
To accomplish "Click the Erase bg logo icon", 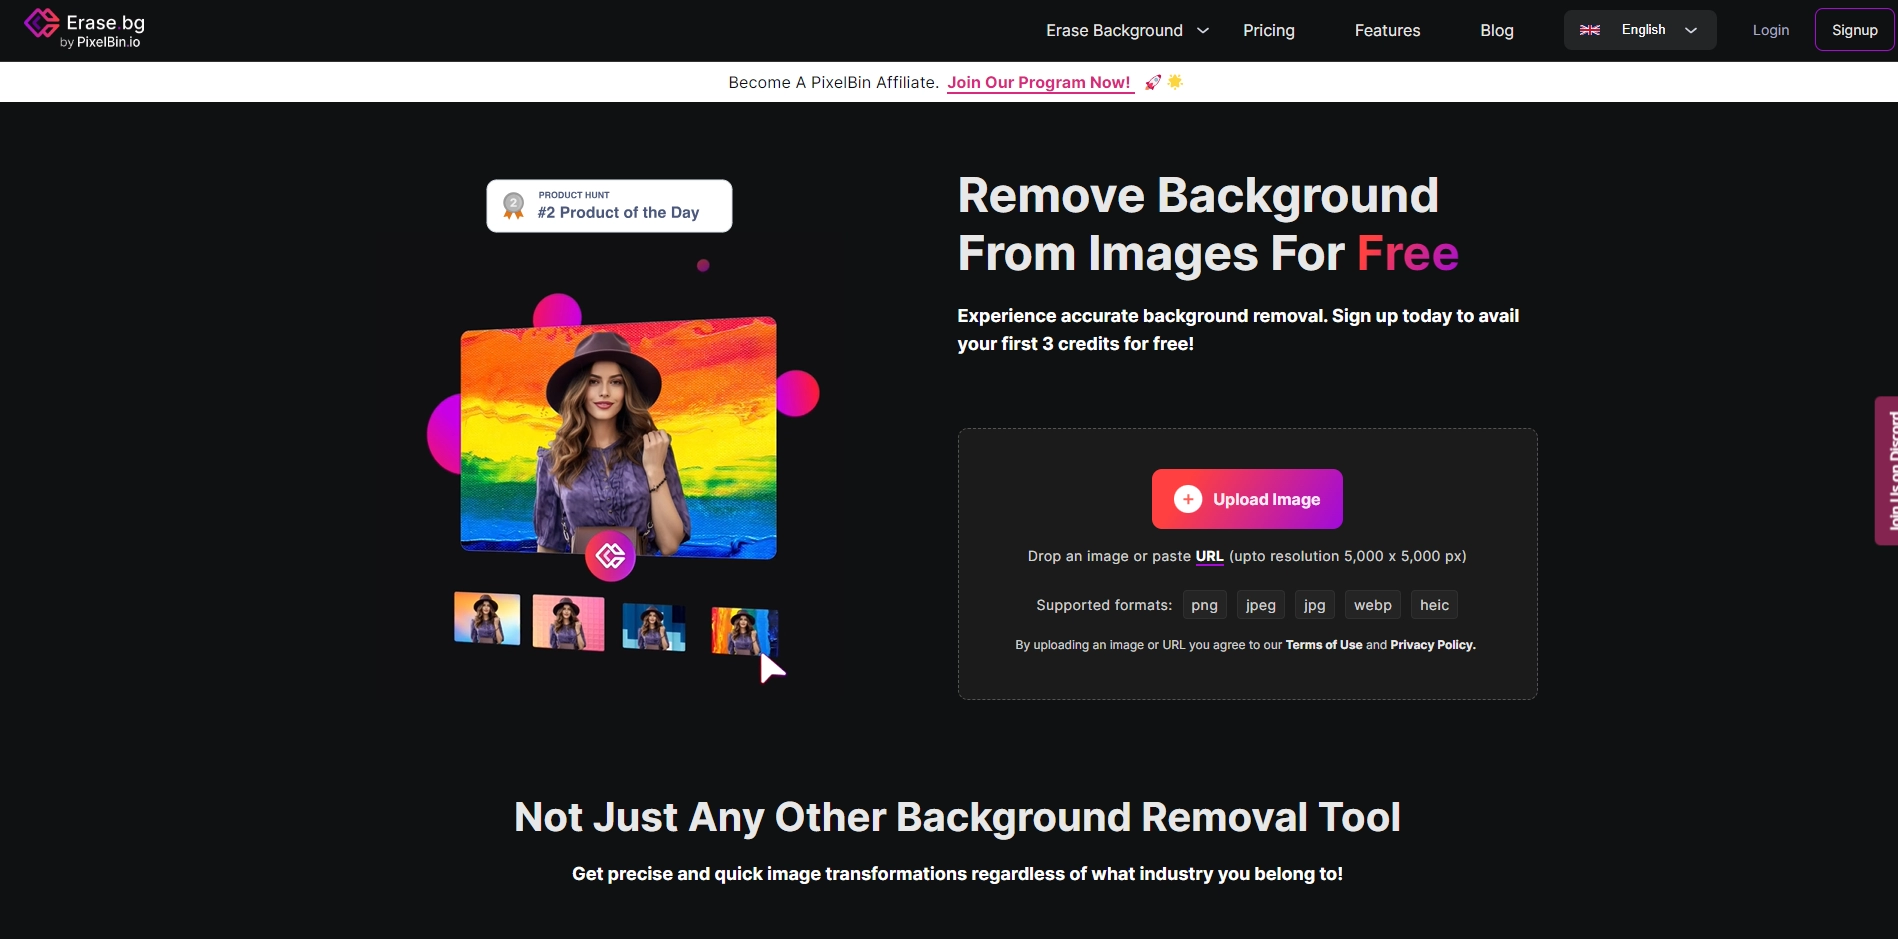I will point(41,23).
